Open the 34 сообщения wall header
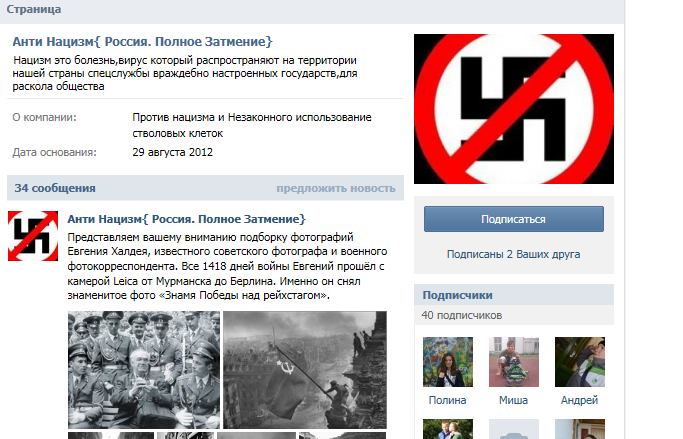683x439 pixels. coord(55,188)
